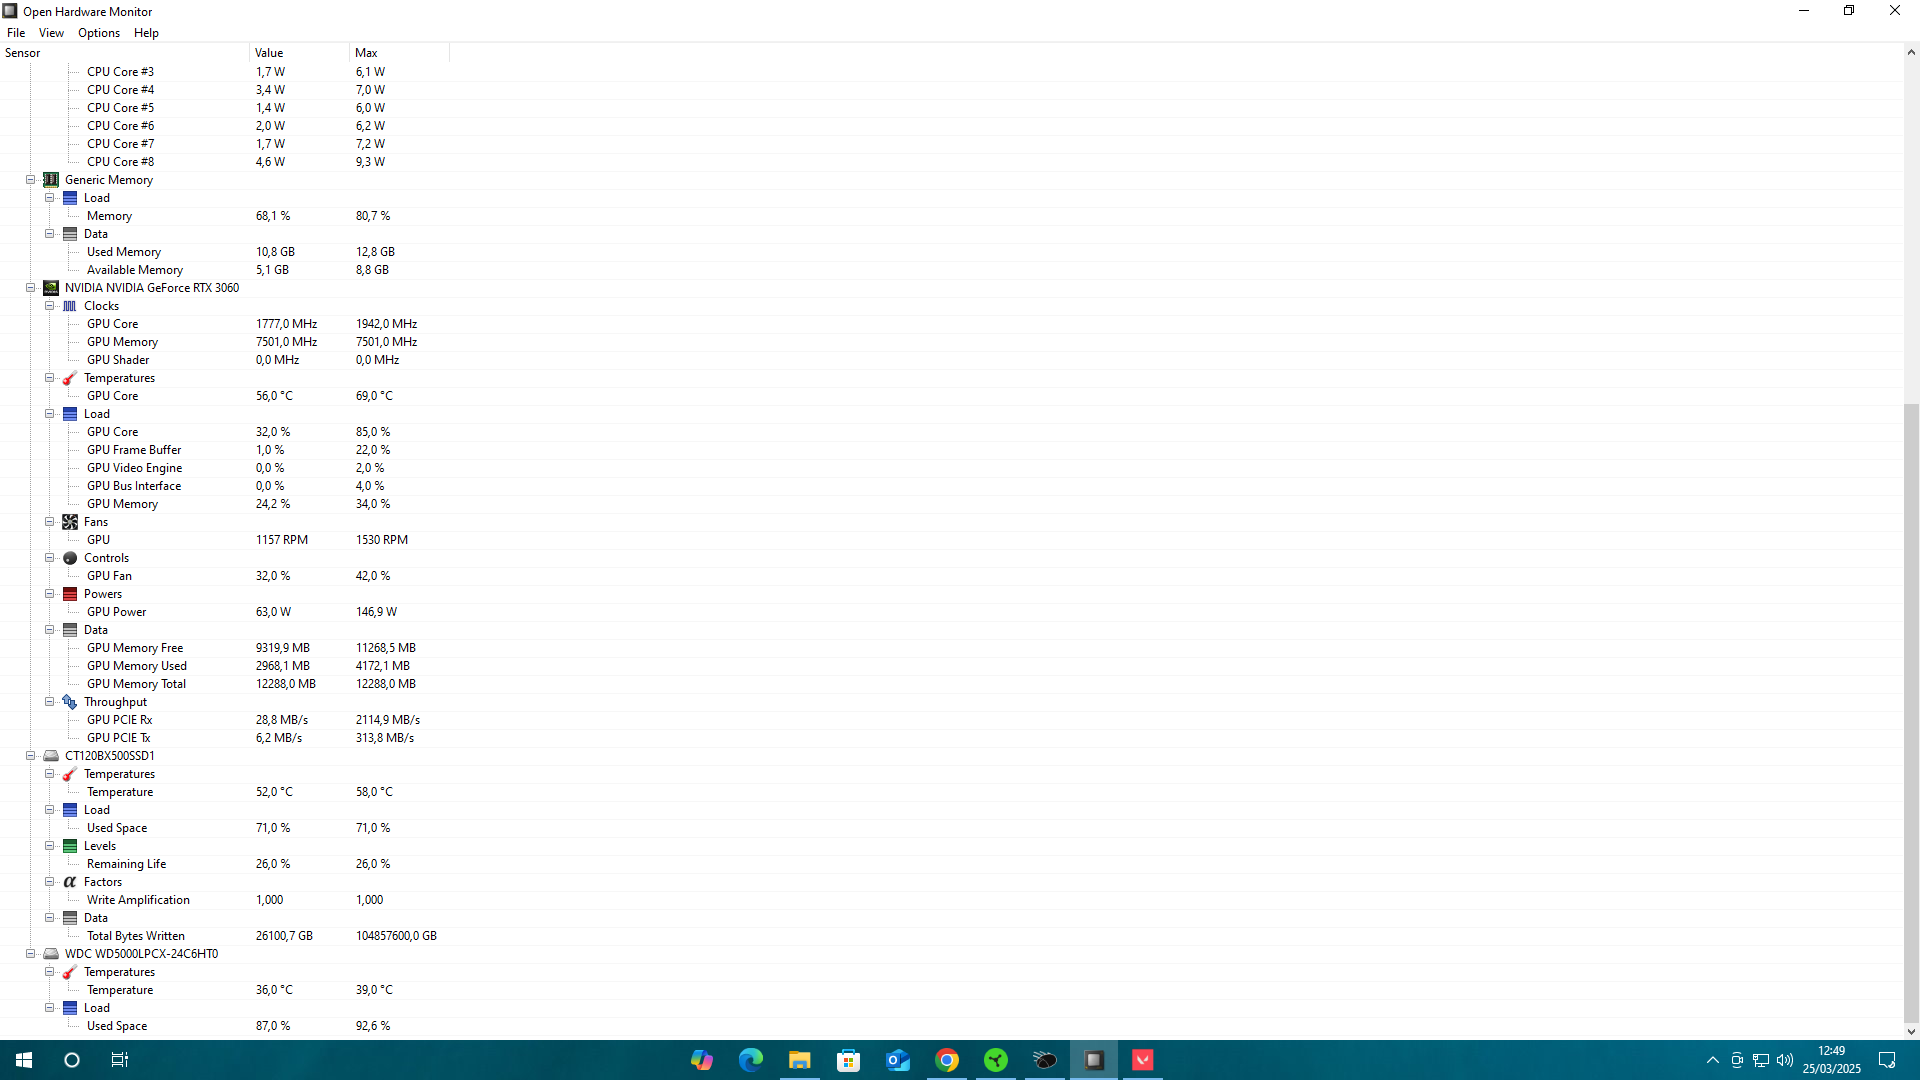
Task: Open the volume control in system tray
Action: [1785, 1060]
